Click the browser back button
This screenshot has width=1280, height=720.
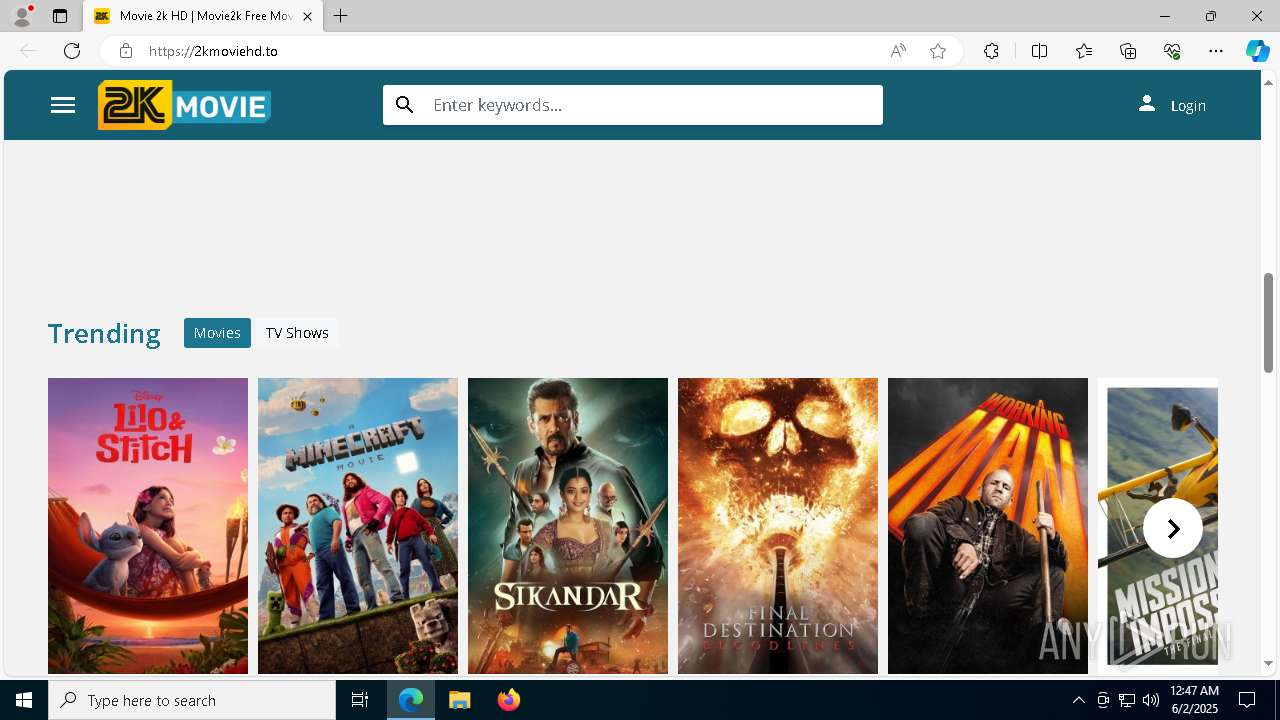pos(28,51)
